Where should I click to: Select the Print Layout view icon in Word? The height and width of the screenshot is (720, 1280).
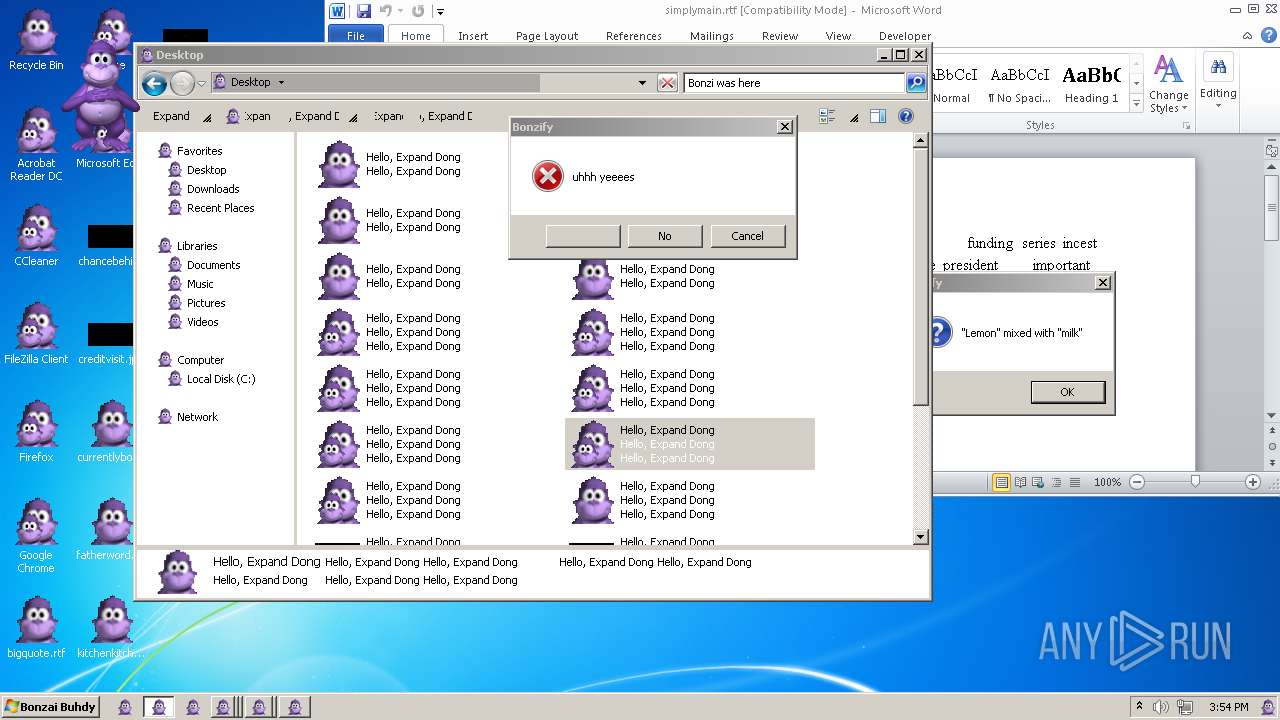[x=1001, y=482]
